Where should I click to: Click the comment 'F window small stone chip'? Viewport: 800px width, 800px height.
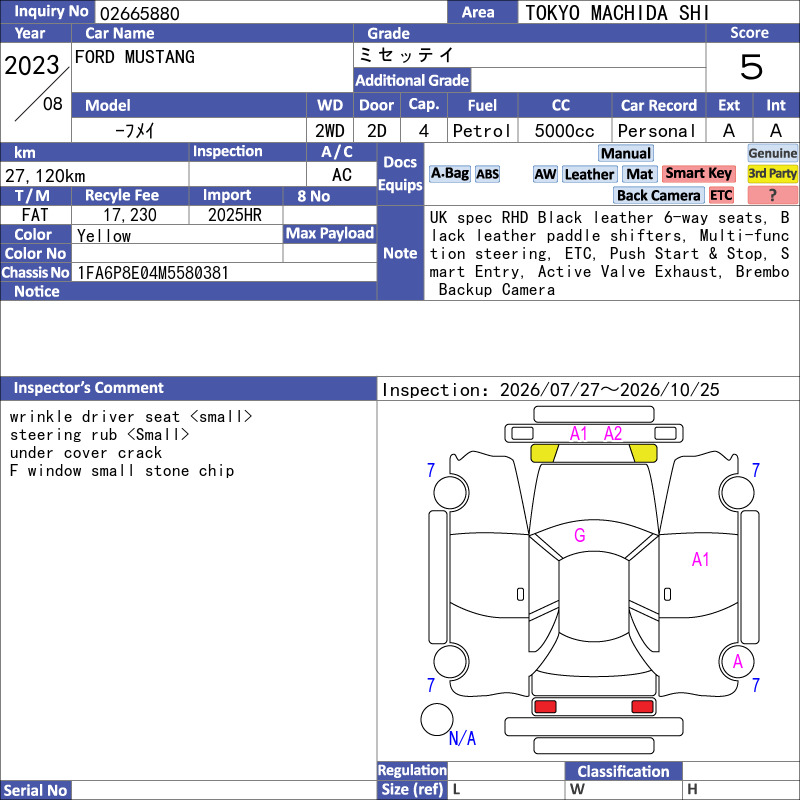pyautogui.click(x=121, y=471)
